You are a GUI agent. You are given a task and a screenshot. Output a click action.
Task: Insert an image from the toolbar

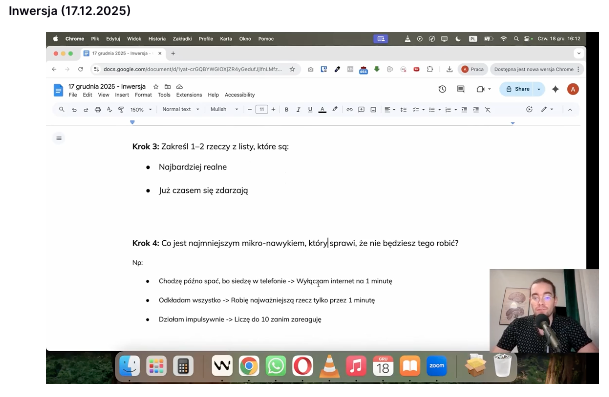373,110
